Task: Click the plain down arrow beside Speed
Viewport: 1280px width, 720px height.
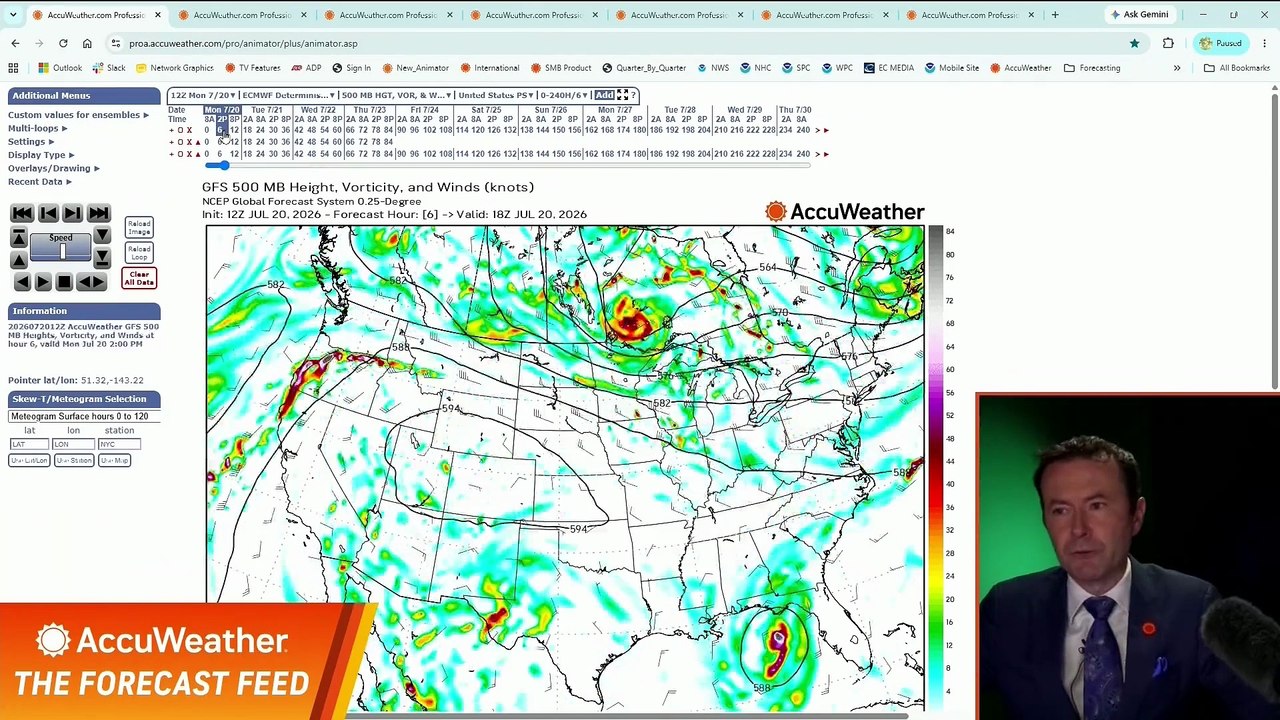Action: click(x=102, y=237)
